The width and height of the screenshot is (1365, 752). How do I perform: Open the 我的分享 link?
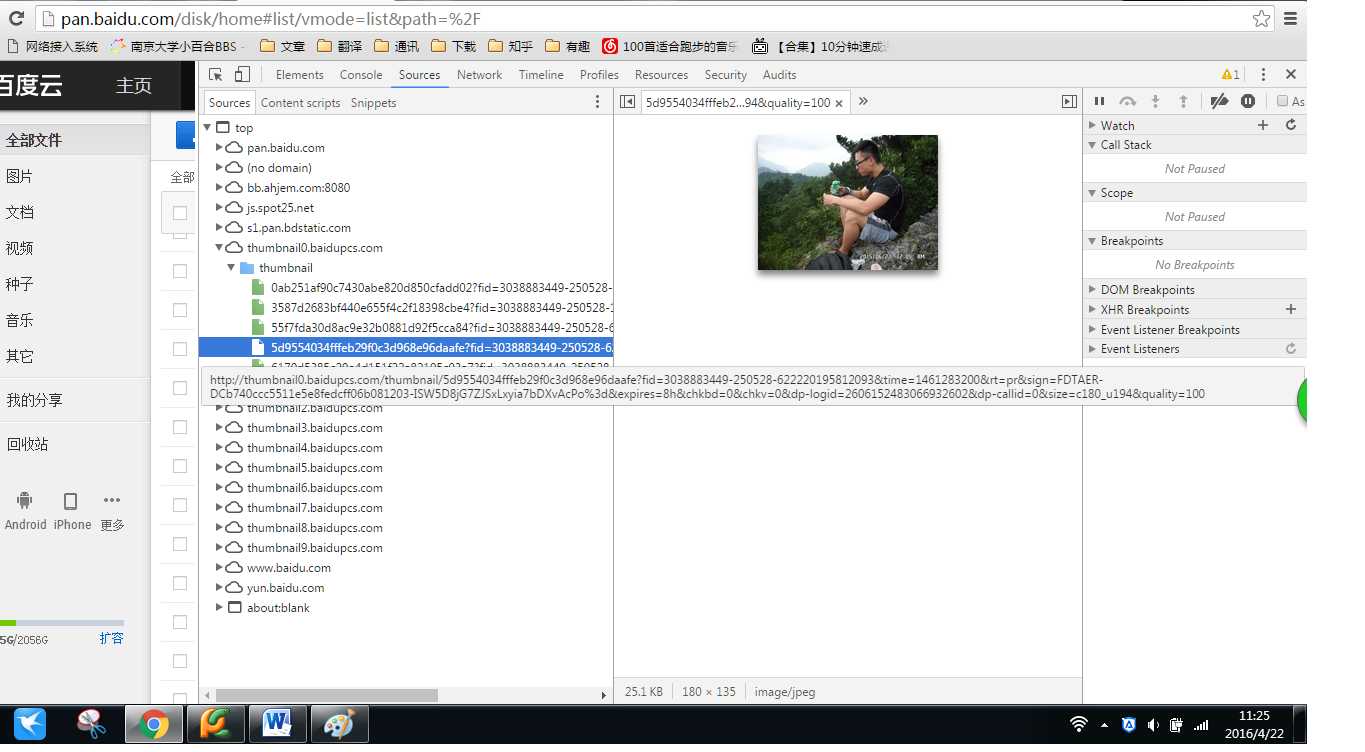coord(34,400)
